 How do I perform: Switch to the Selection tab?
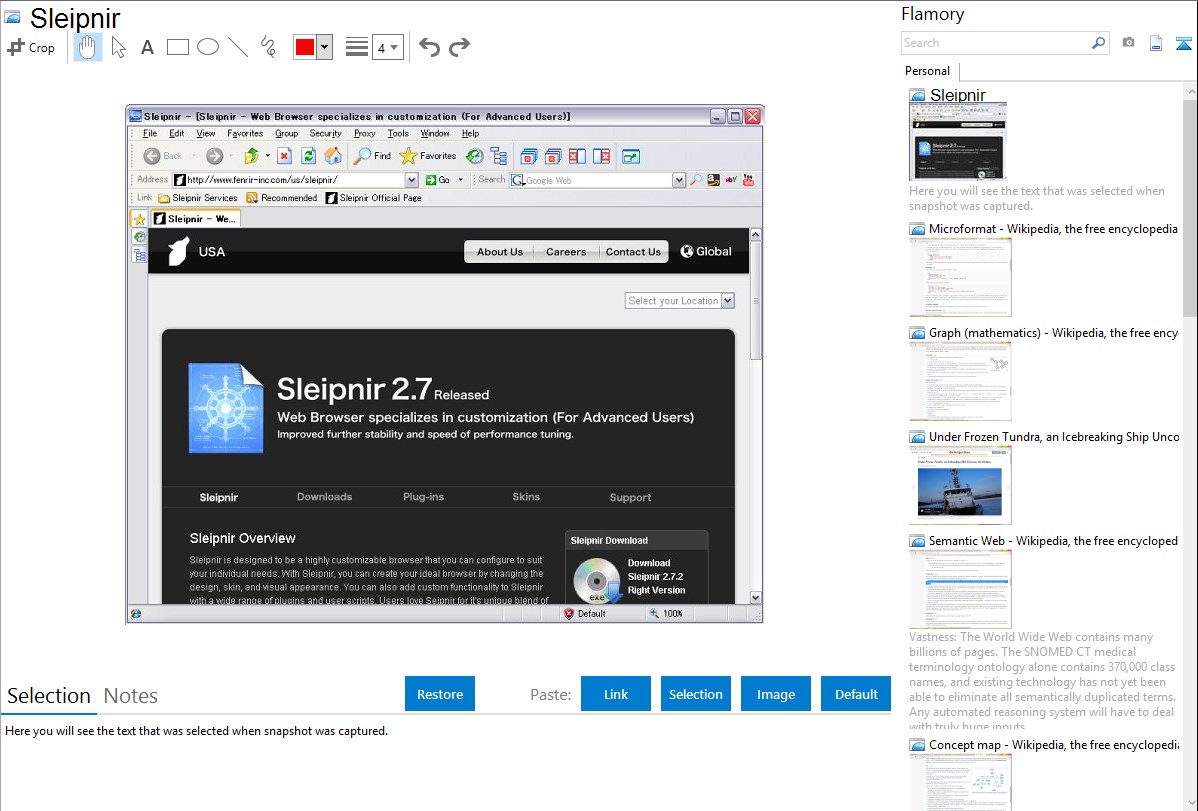pos(49,696)
